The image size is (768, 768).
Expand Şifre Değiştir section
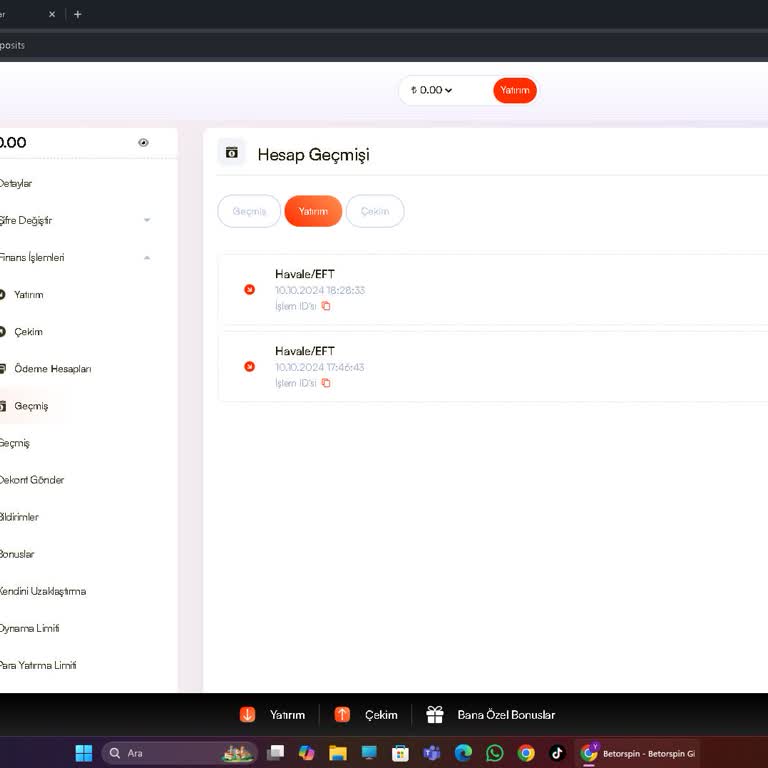147,220
